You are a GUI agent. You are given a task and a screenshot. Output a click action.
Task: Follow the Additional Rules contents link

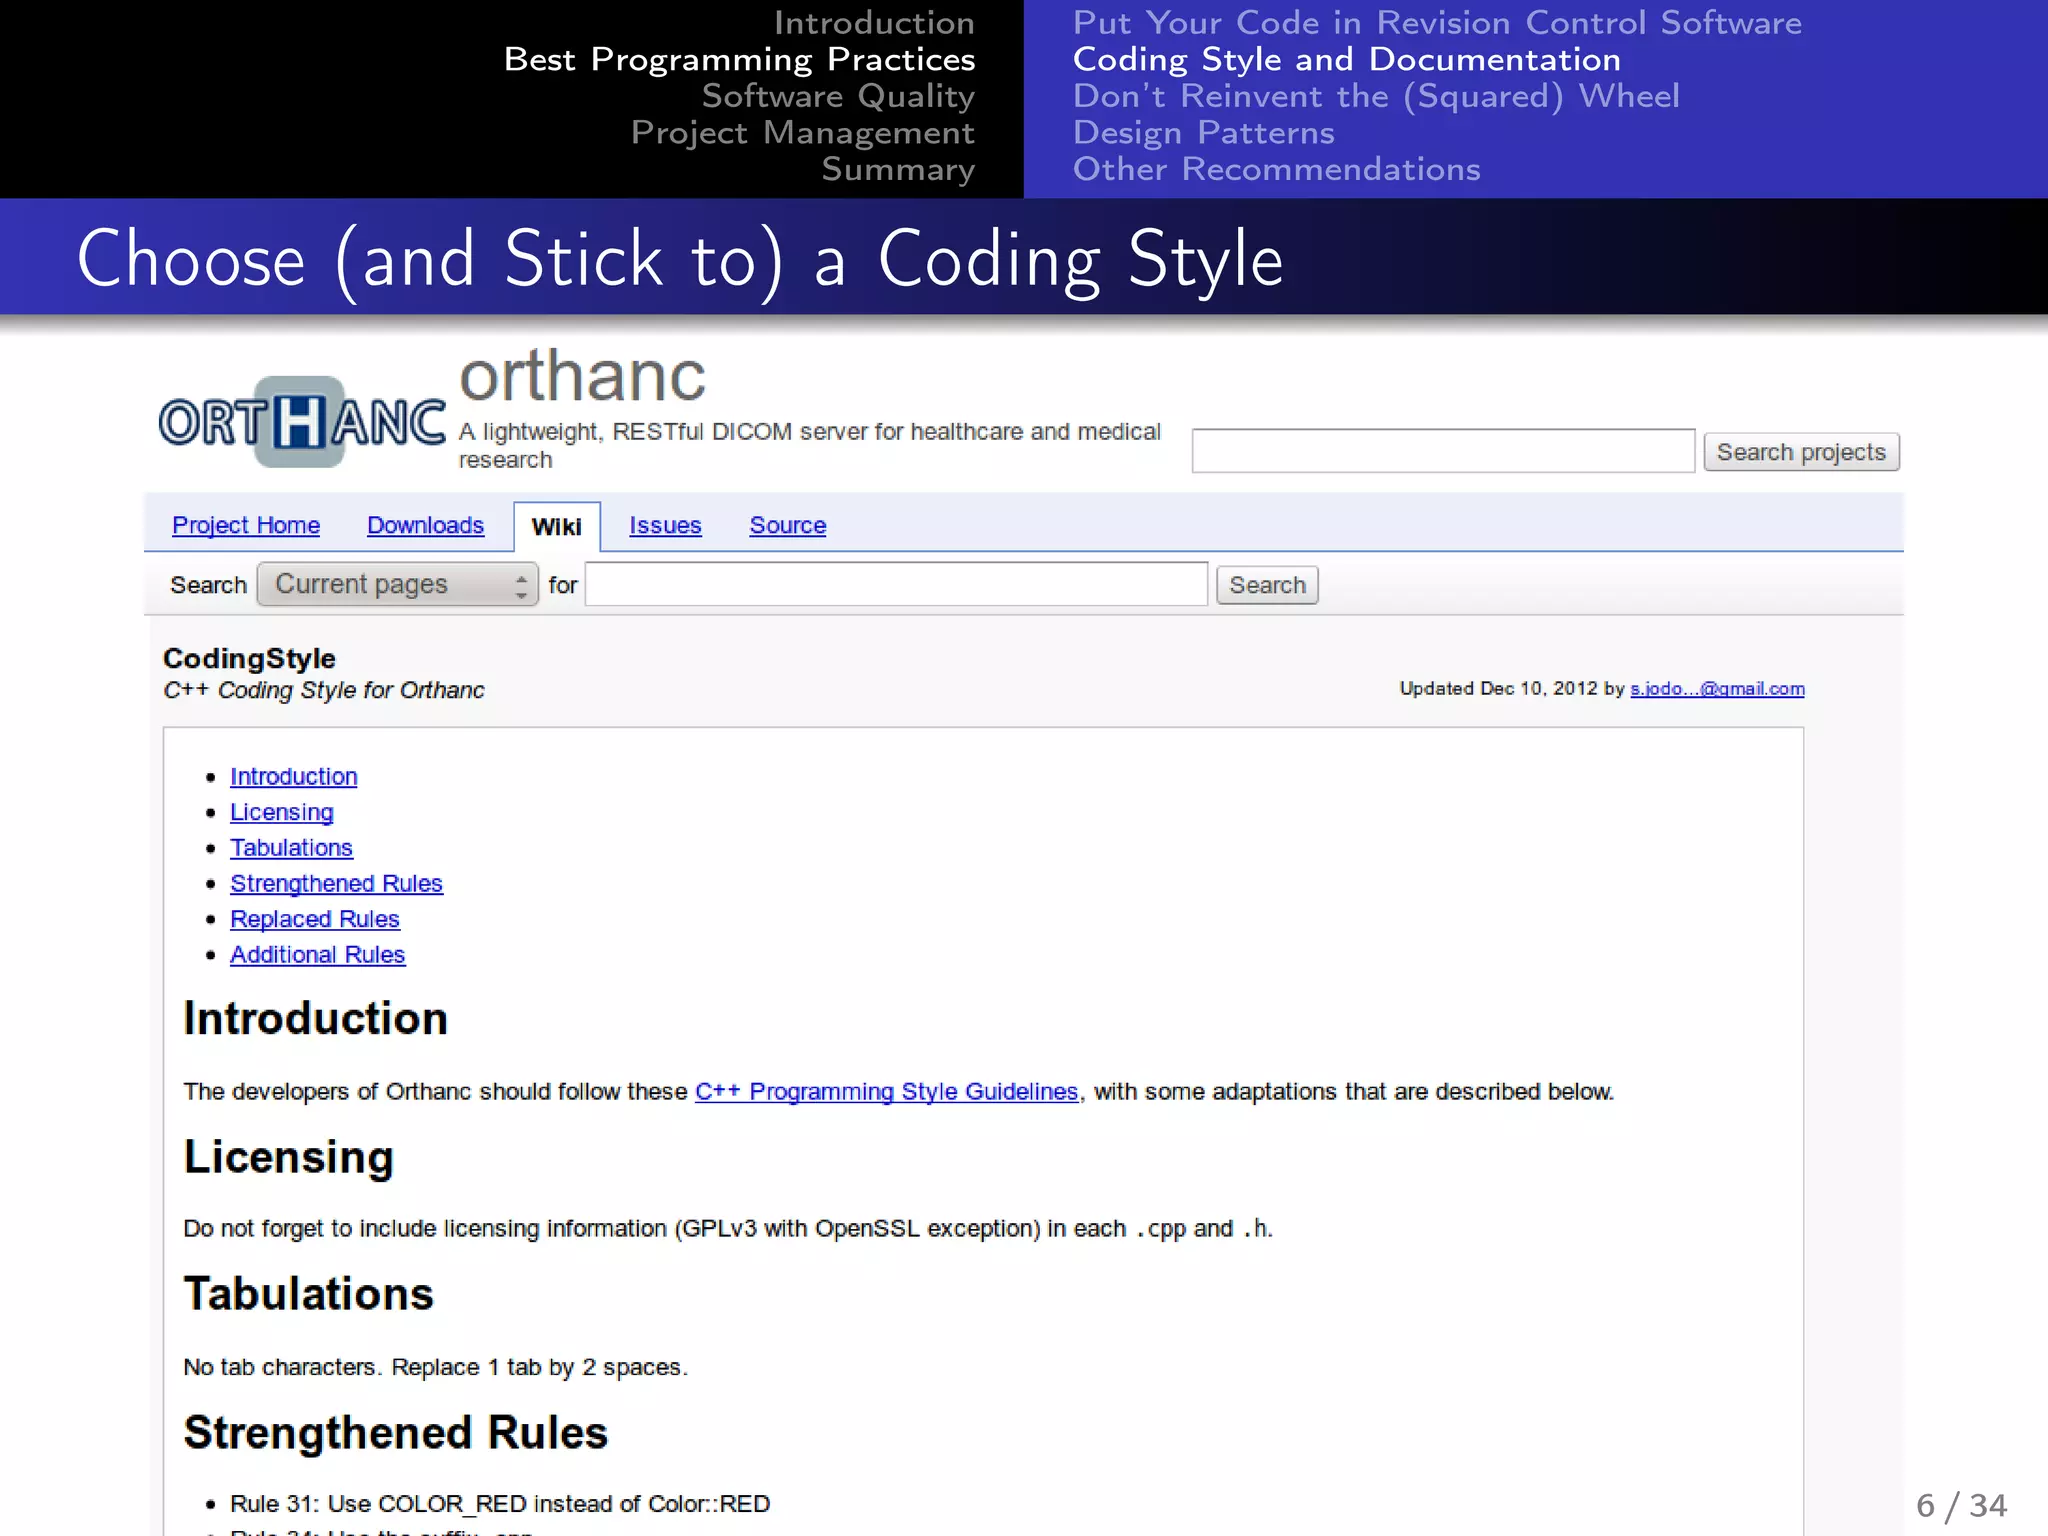coord(317,954)
